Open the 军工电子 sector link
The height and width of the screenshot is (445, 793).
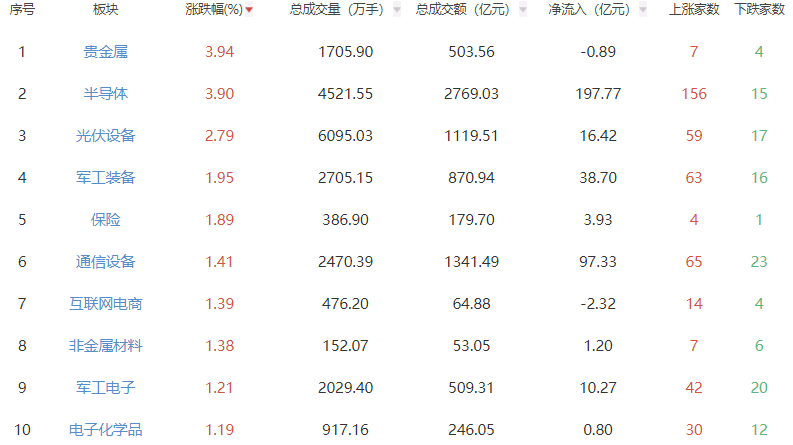pos(105,388)
